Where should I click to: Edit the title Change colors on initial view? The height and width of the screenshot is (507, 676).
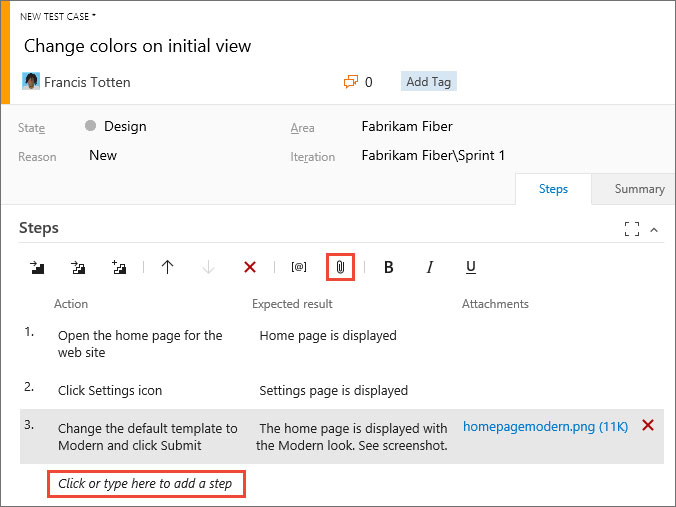point(138,46)
